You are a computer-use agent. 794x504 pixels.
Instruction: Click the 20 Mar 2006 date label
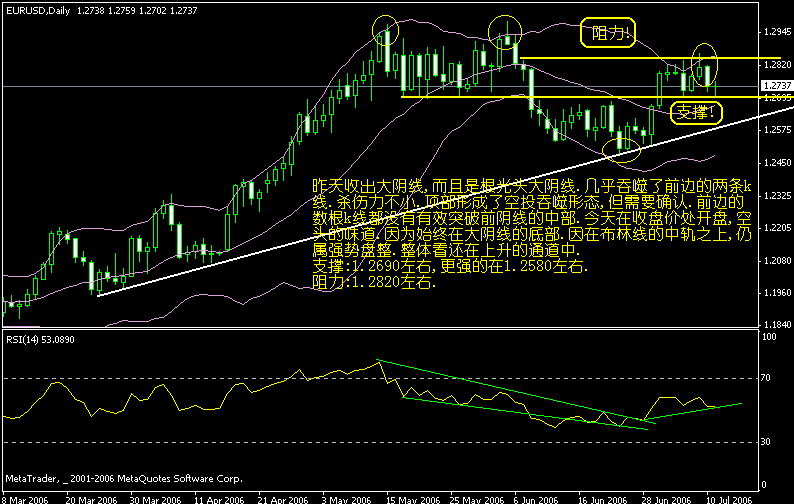[91, 499]
